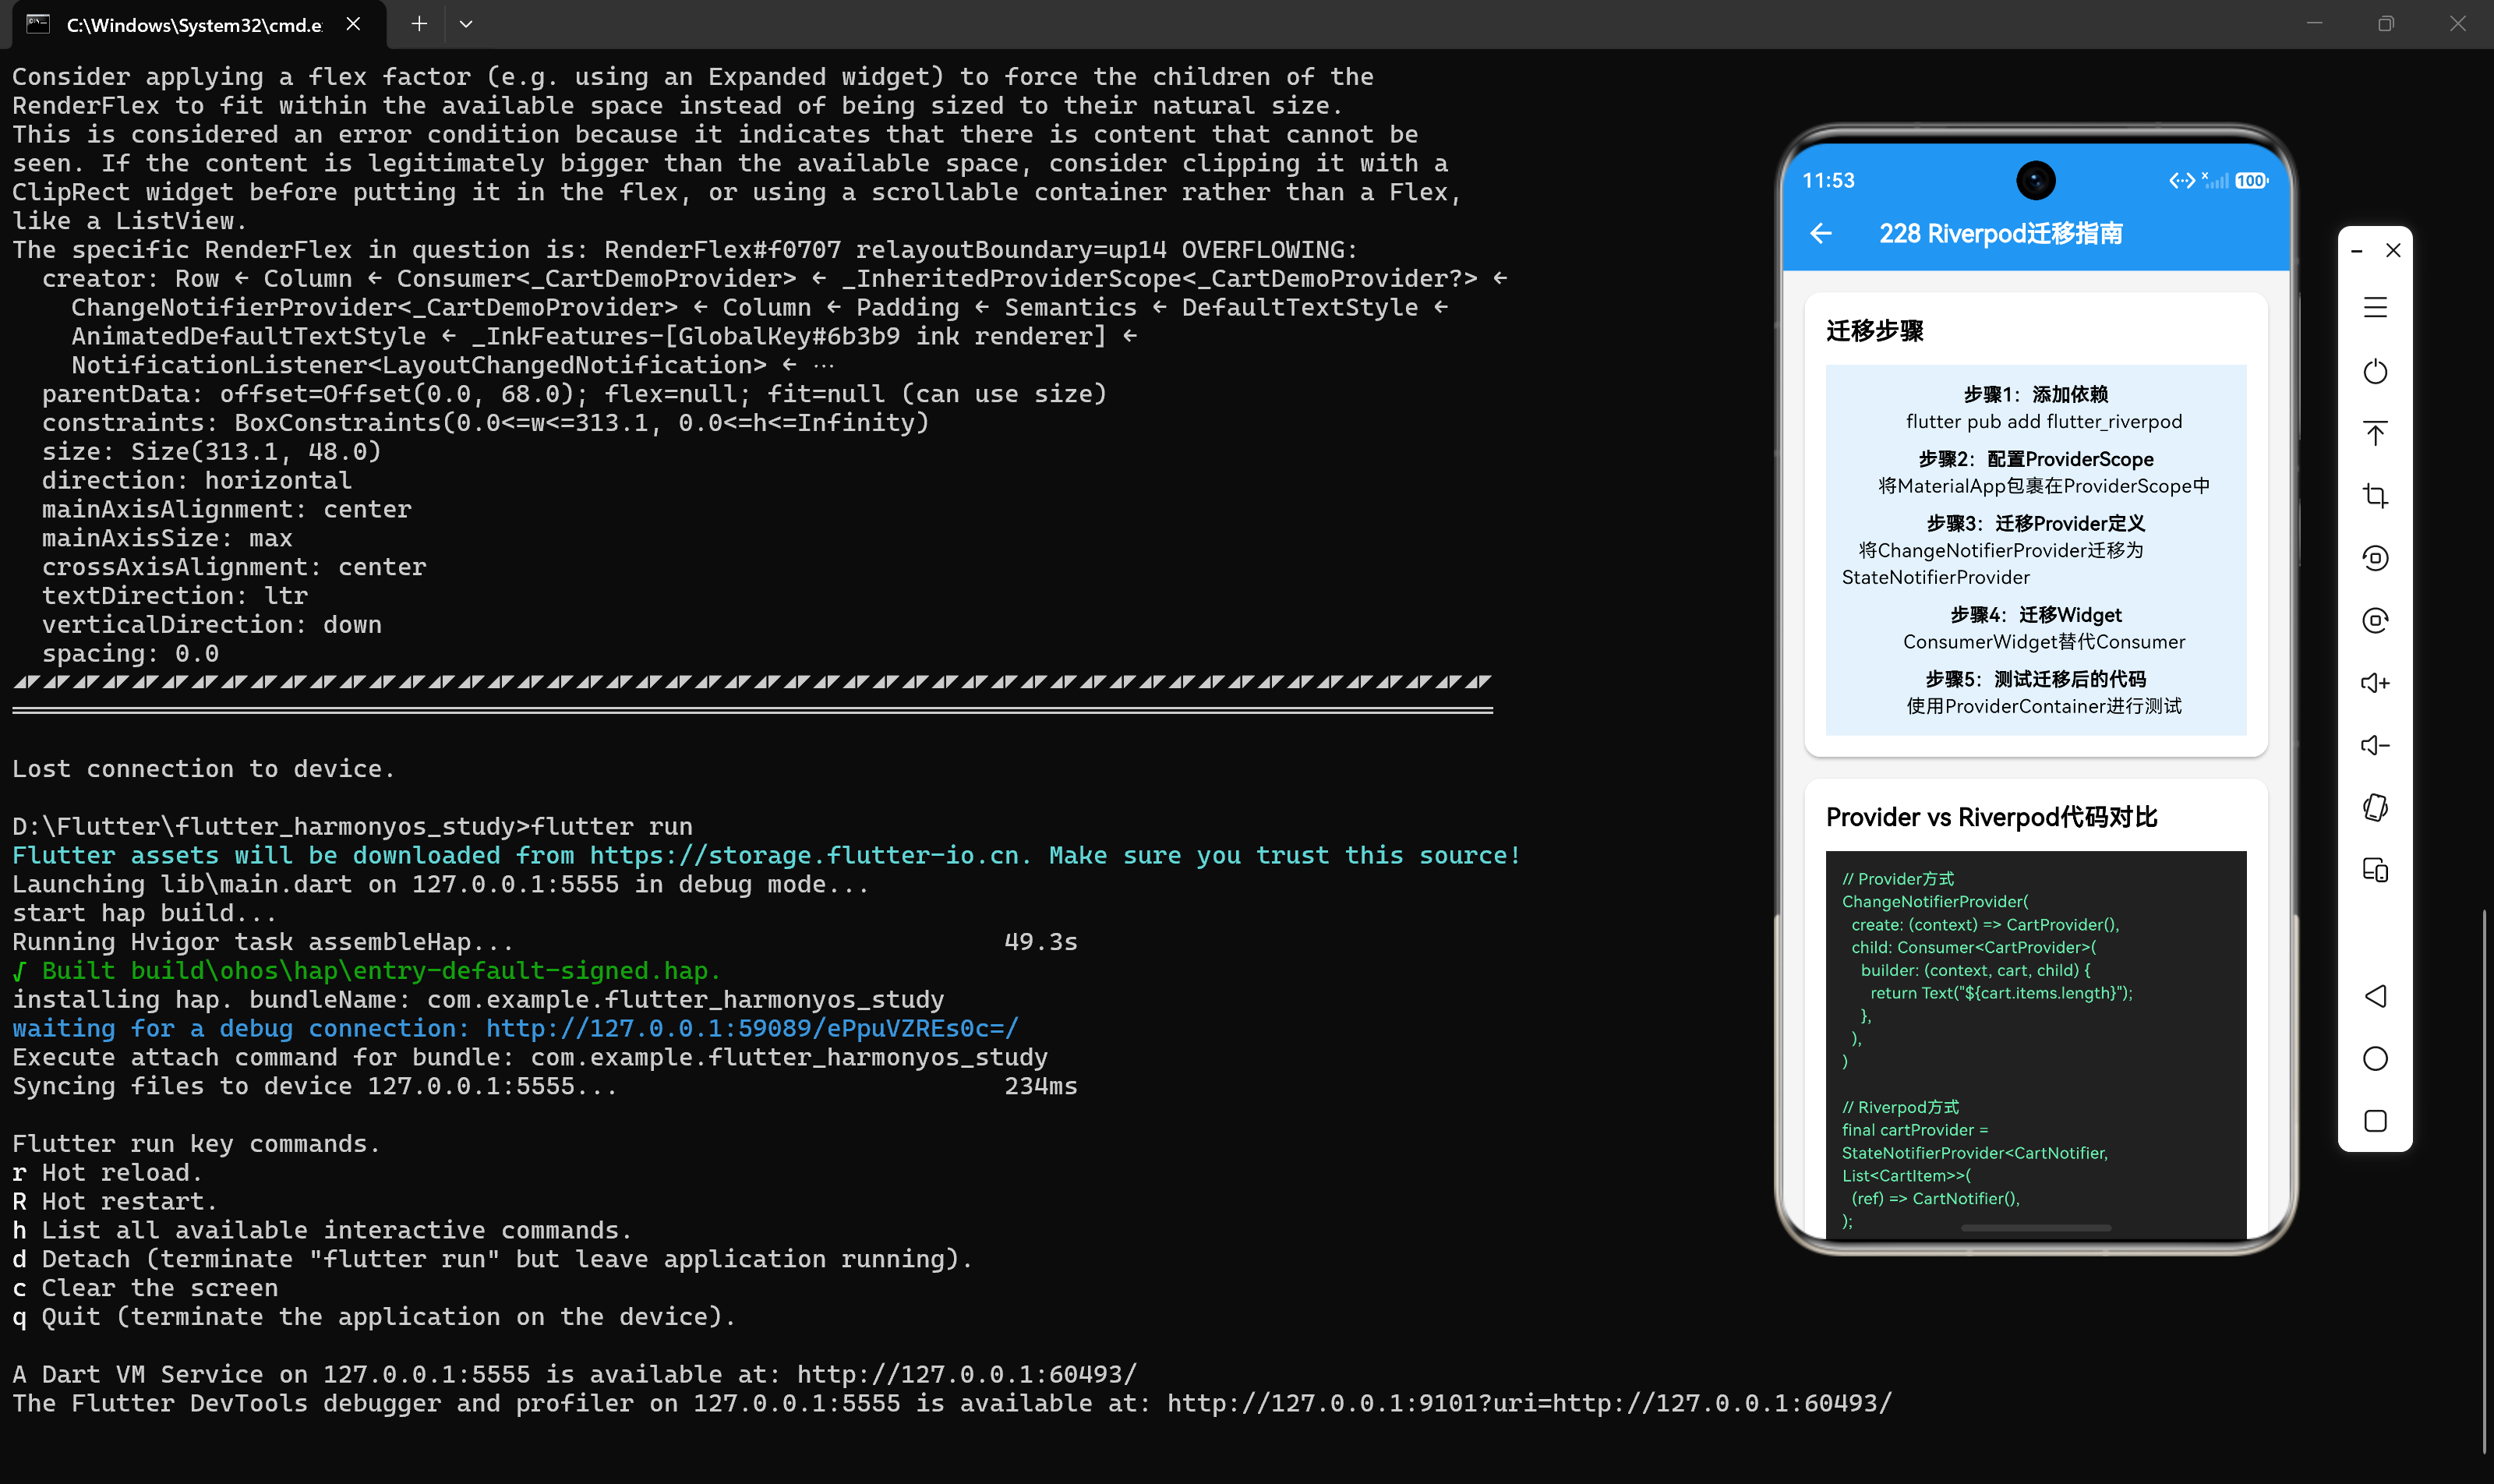
Task: Click '使用ProviderContainer进行测试' text in phone
Action: pyautogui.click(x=2044, y=706)
